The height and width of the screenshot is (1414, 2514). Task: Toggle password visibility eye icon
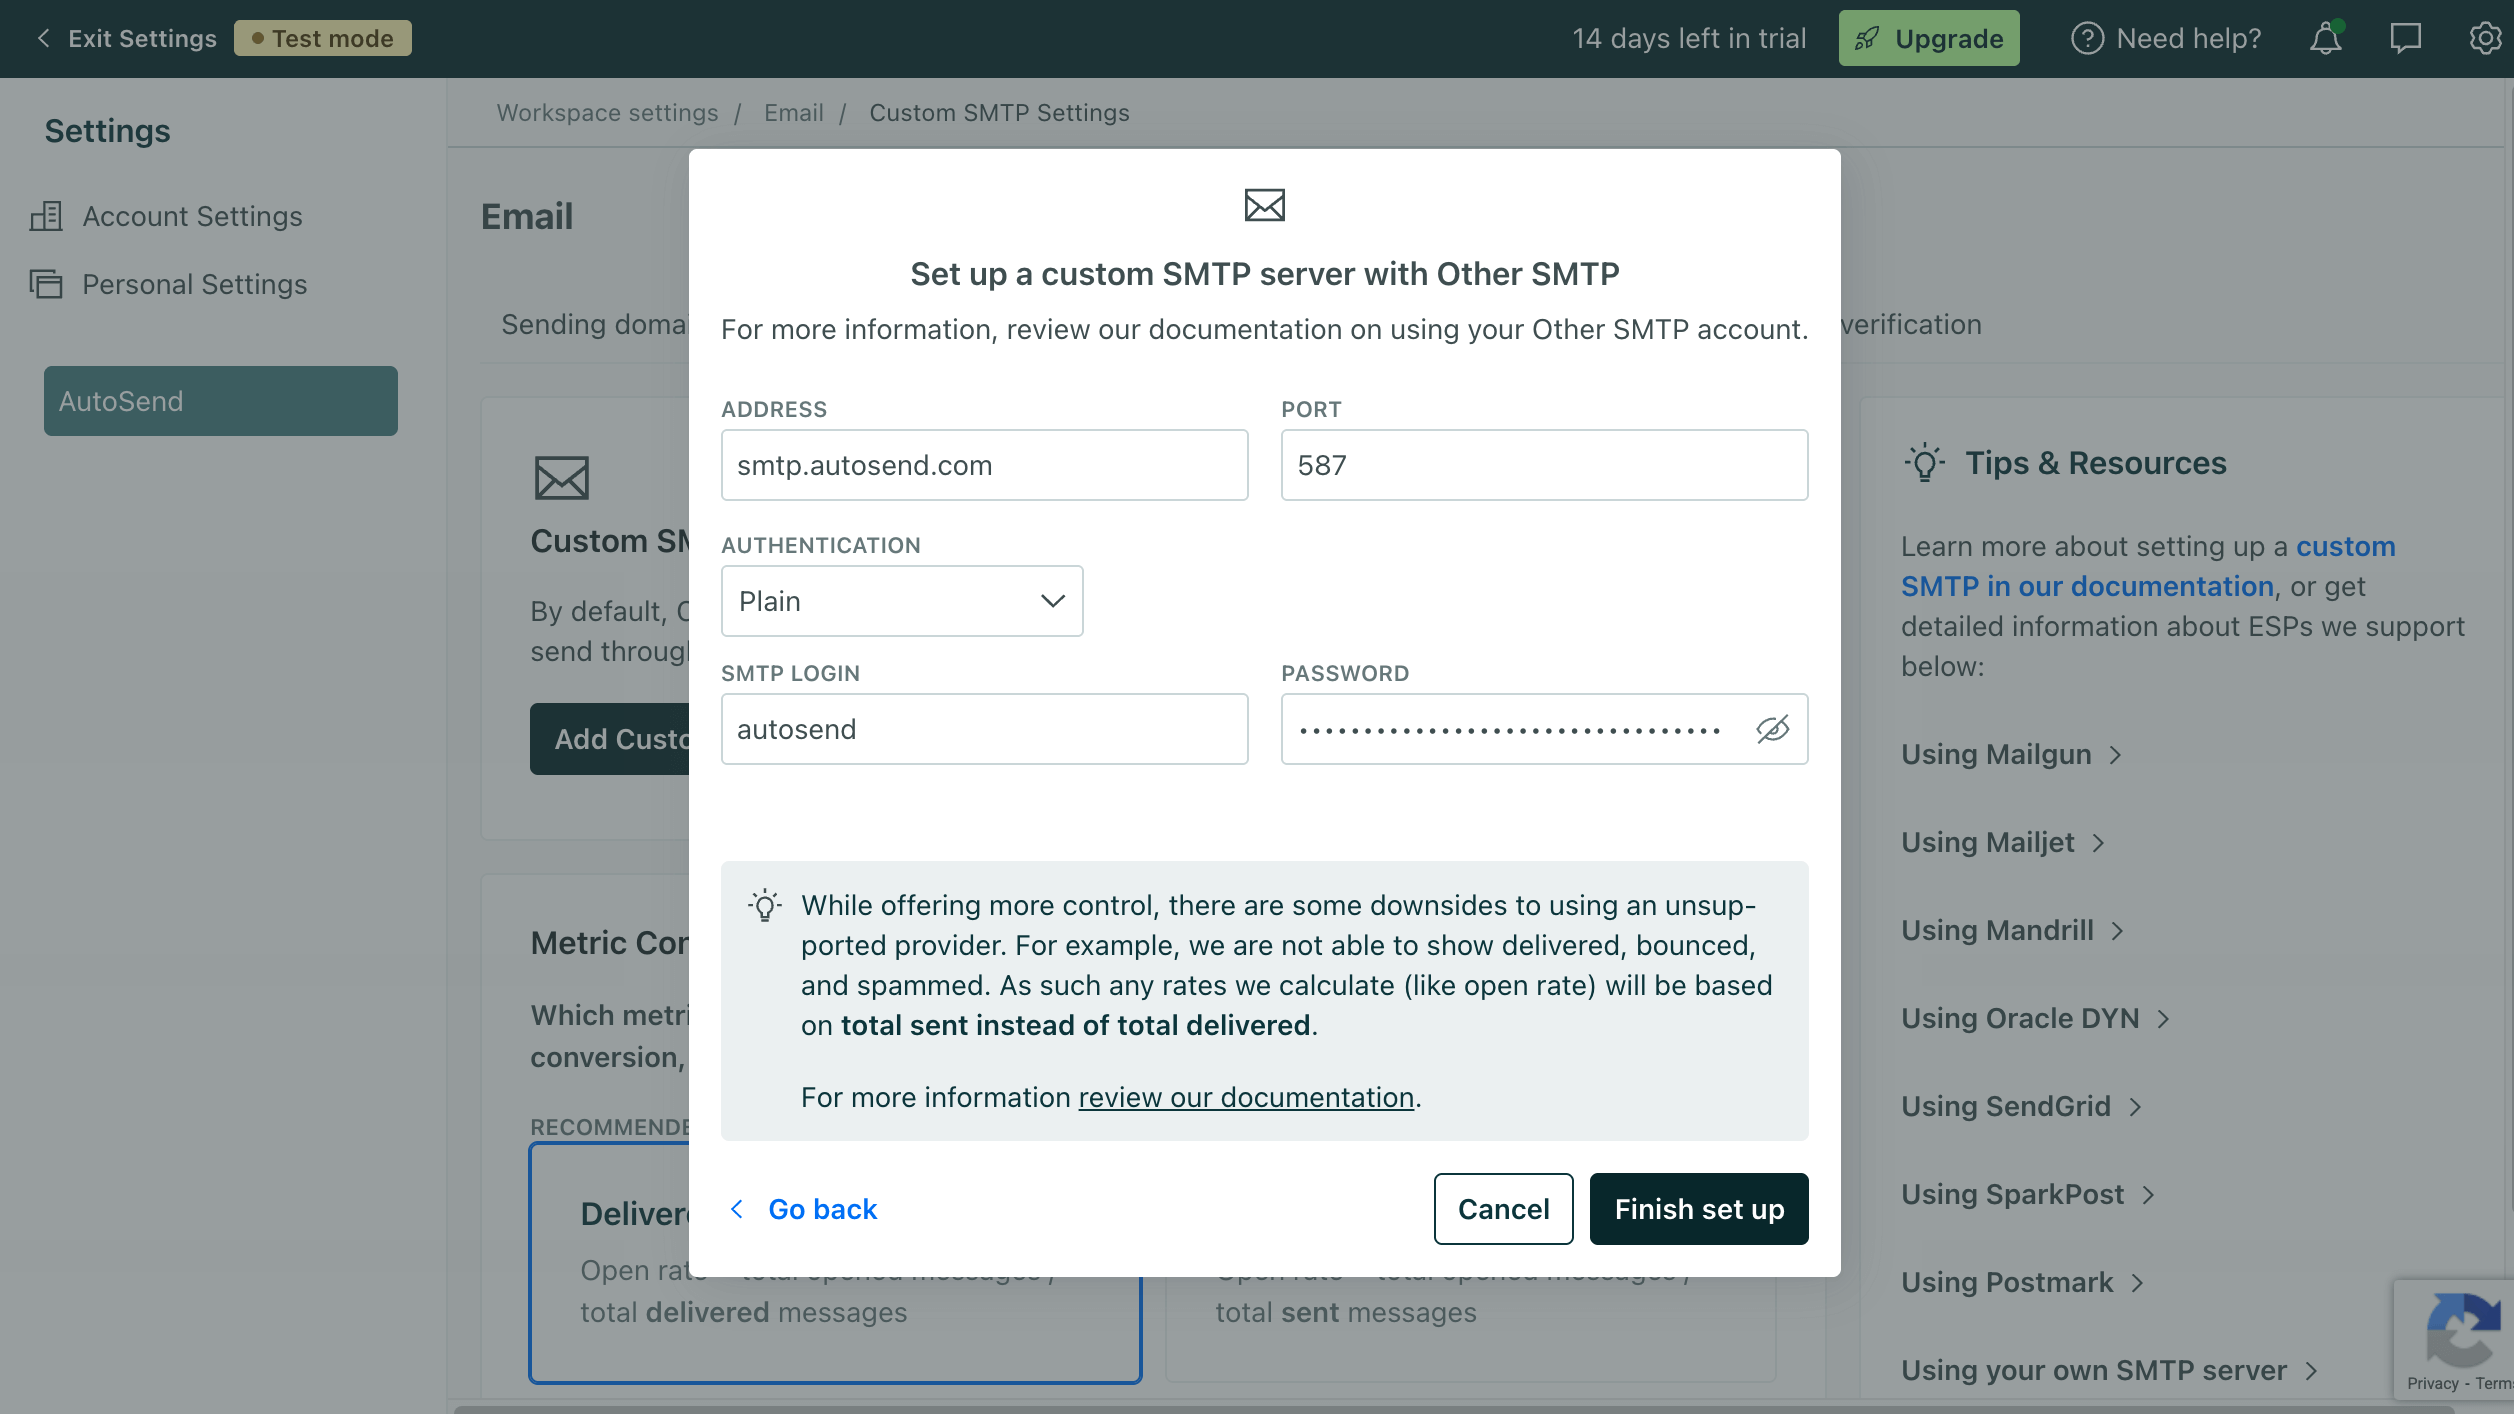point(1772,729)
